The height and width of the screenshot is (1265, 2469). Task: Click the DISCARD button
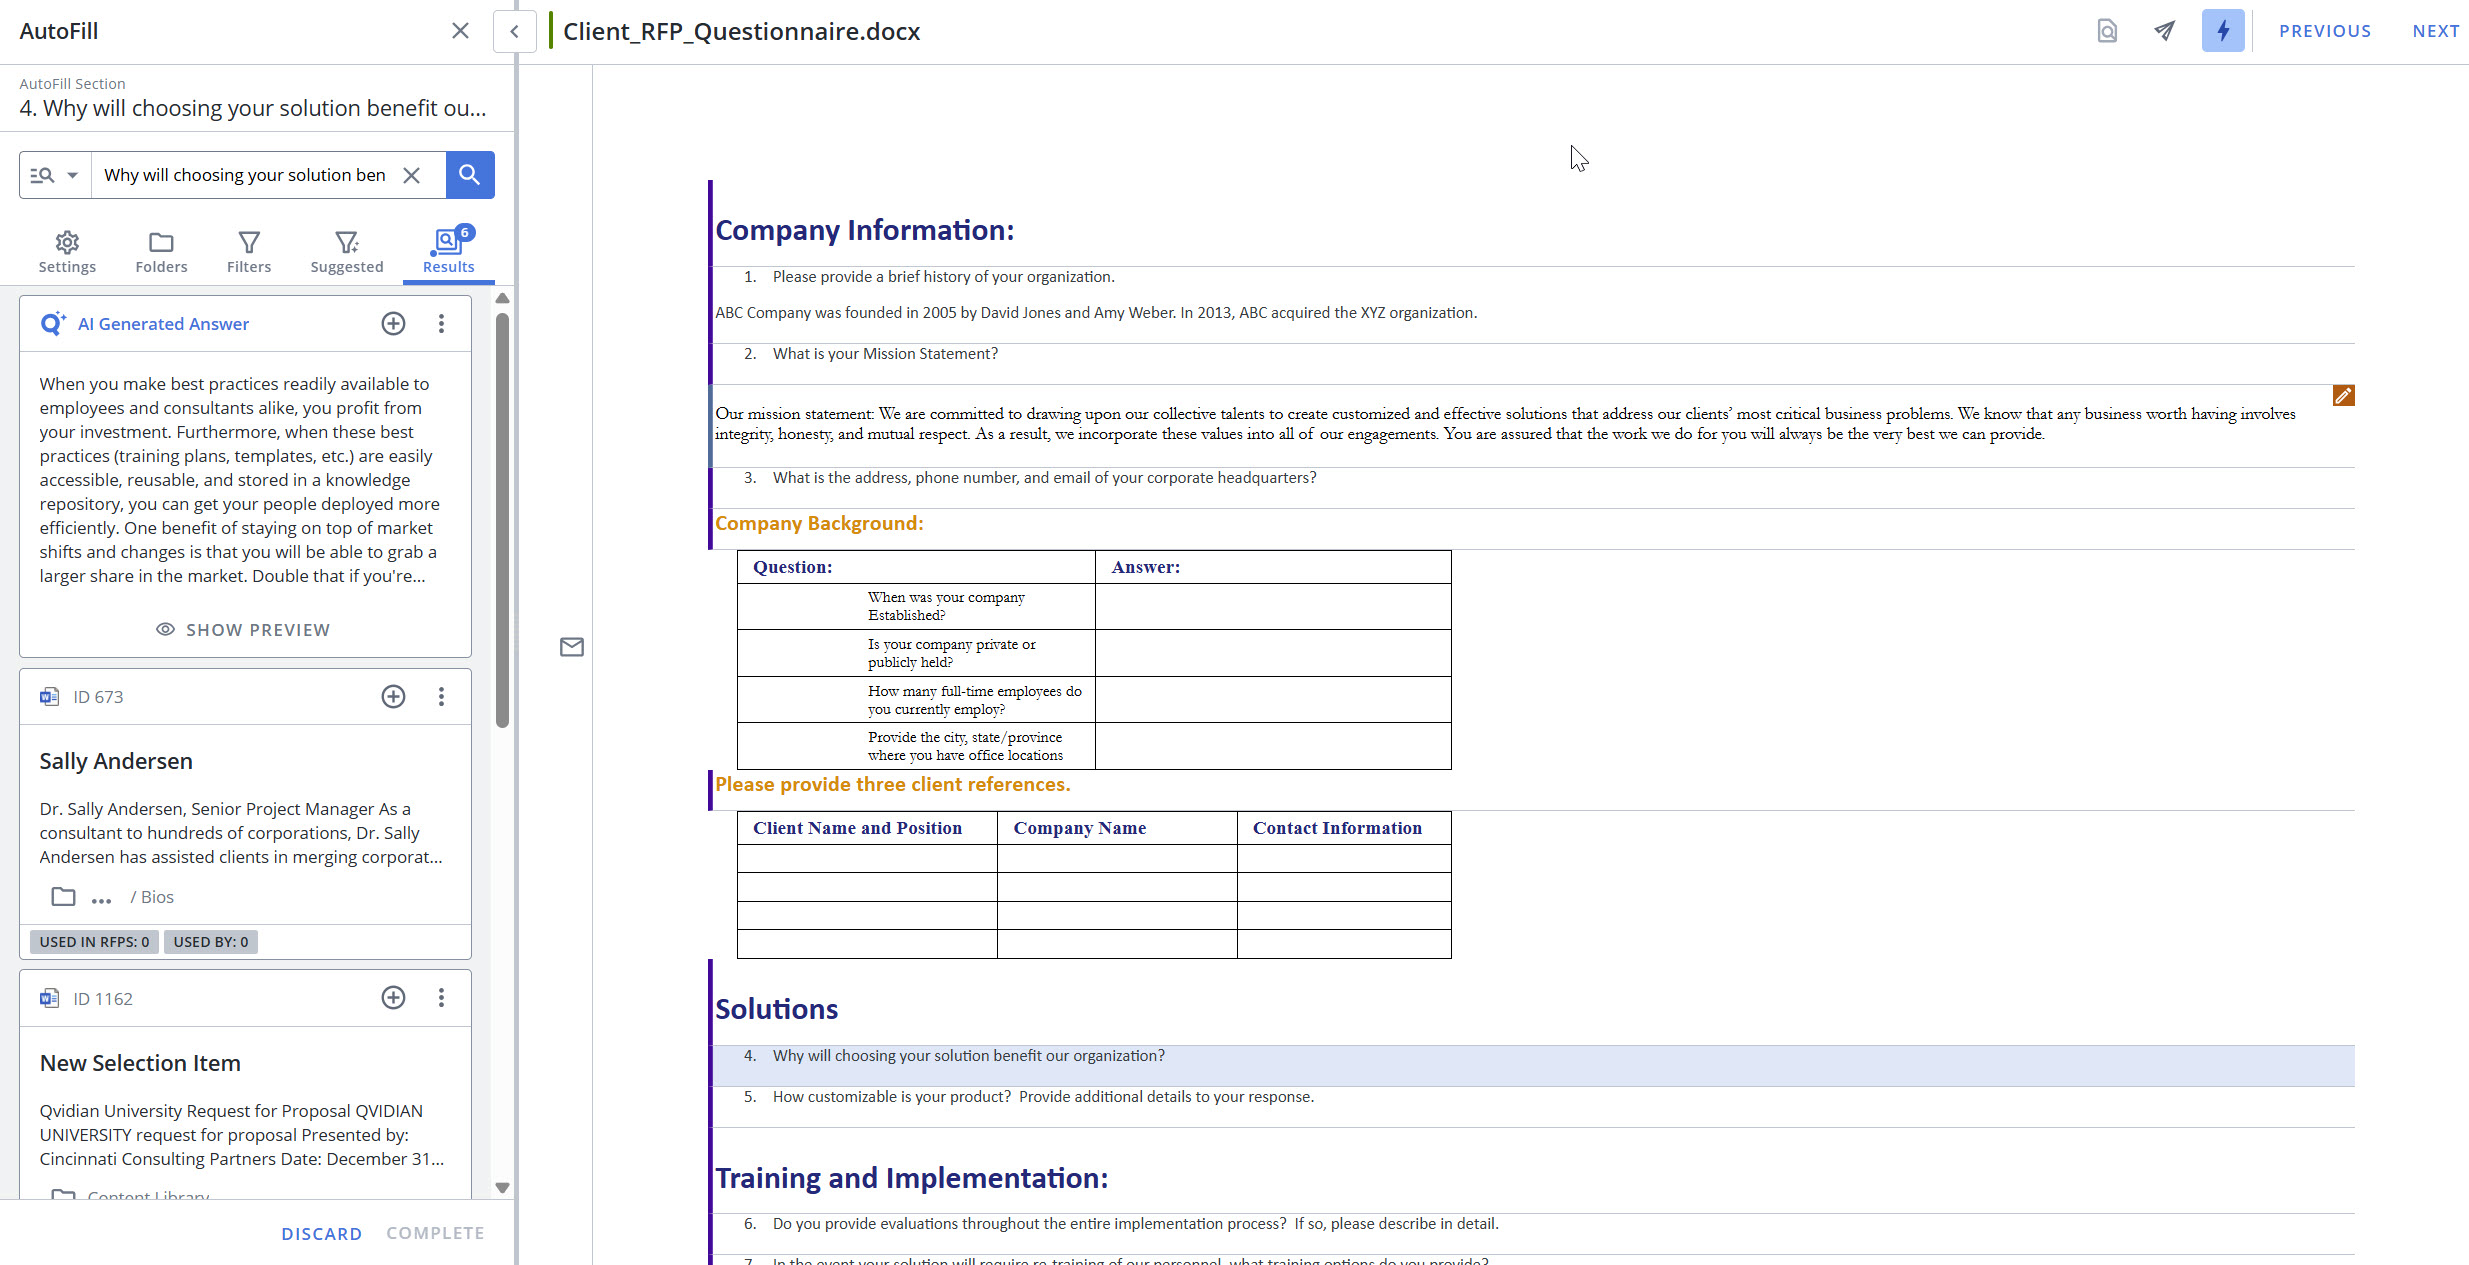point(322,1234)
